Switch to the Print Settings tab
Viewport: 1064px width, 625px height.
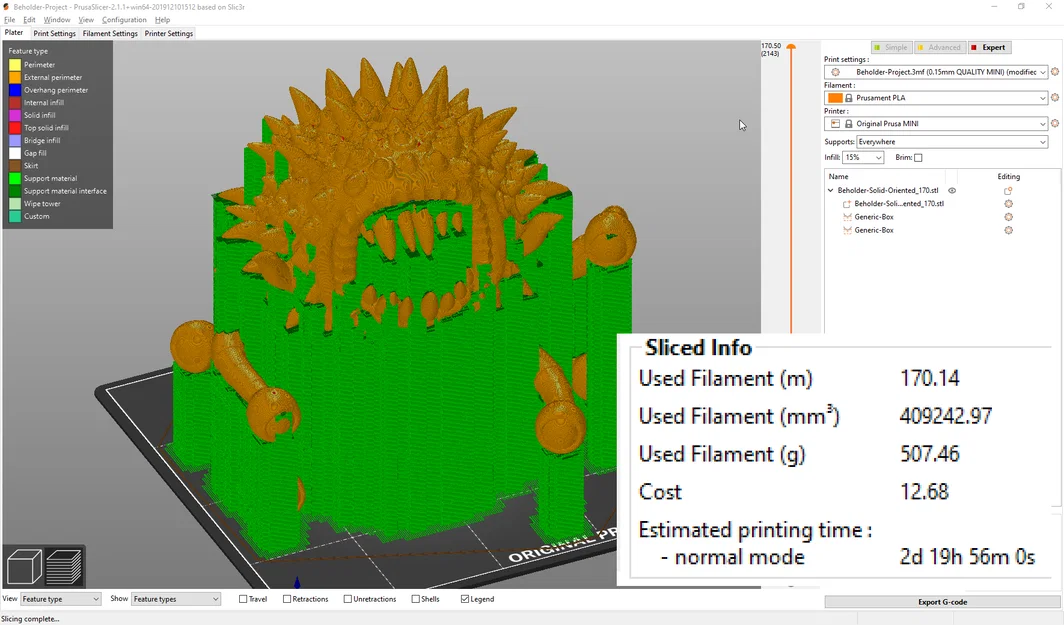click(54, 33)
